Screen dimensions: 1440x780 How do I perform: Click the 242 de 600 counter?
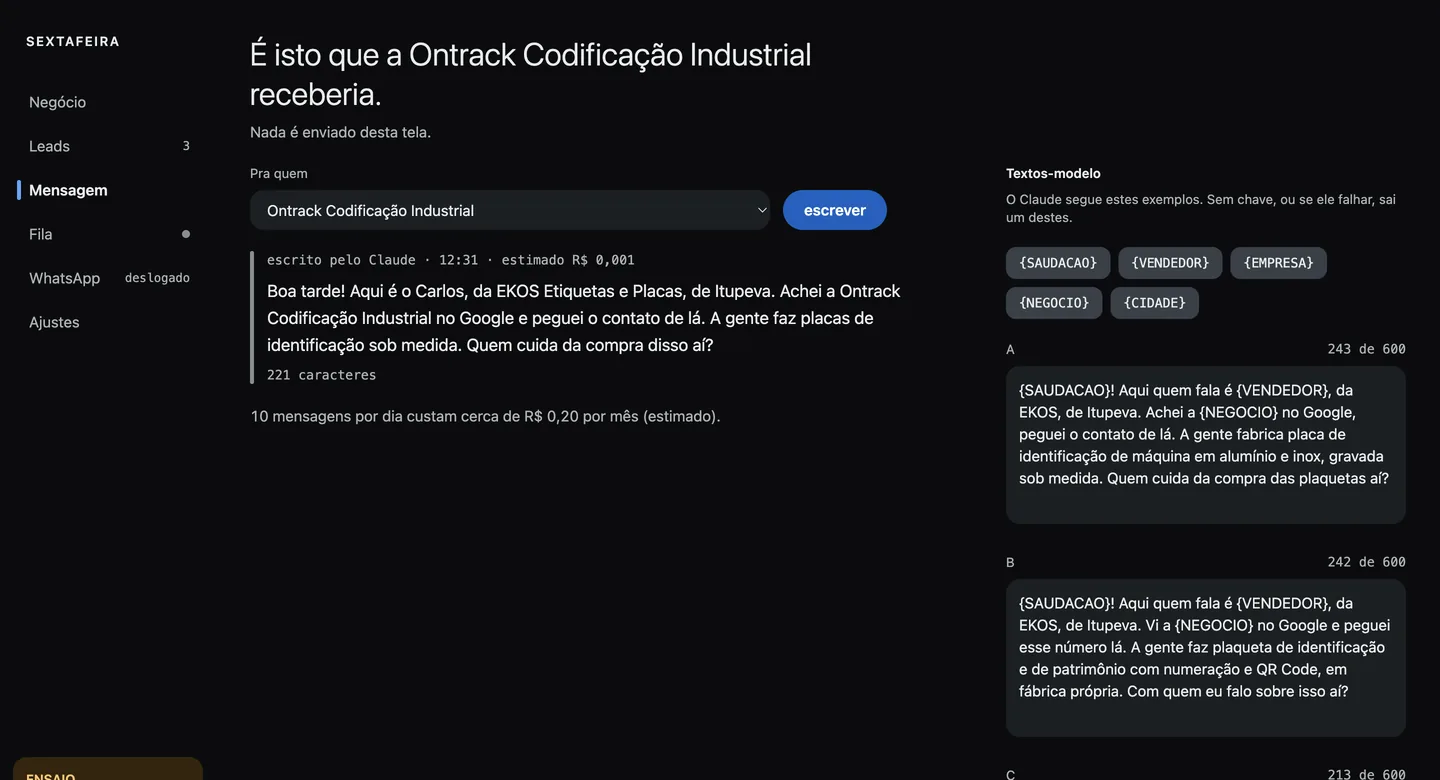click(1366, 562)
